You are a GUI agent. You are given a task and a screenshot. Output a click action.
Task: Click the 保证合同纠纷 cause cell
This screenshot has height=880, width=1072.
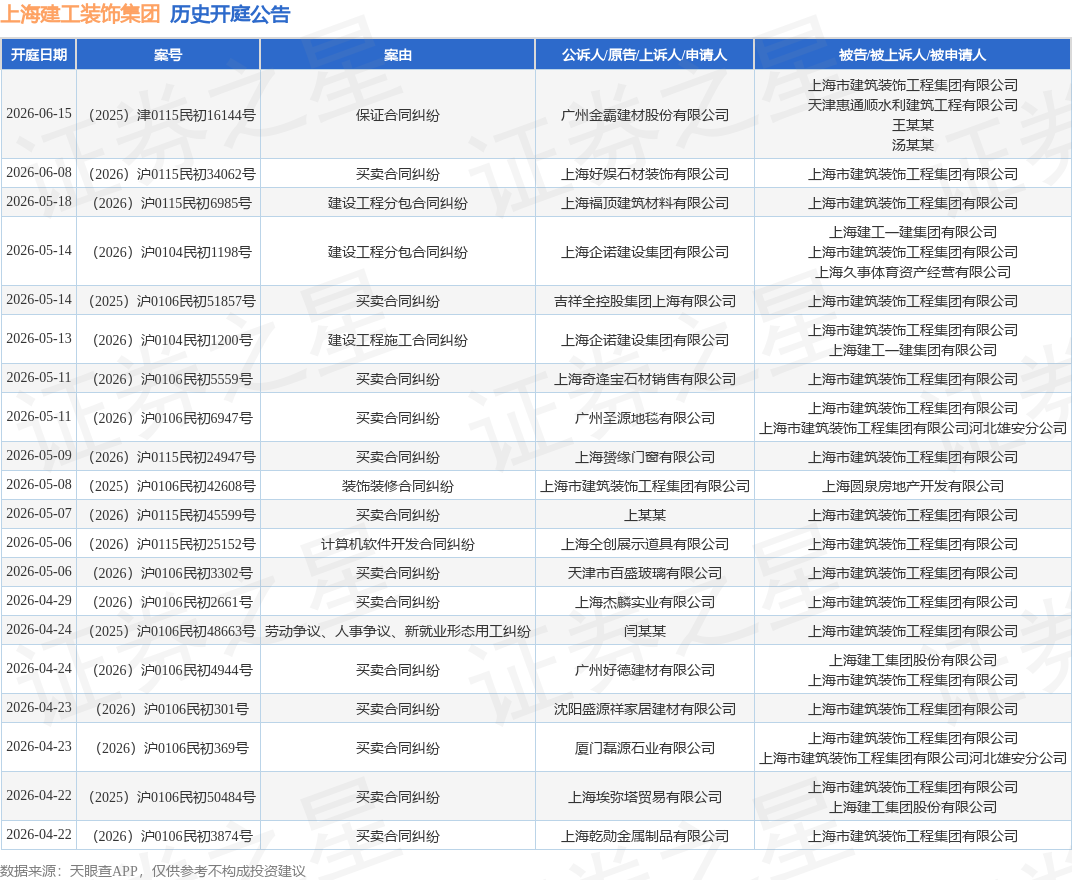coord(398,115)
